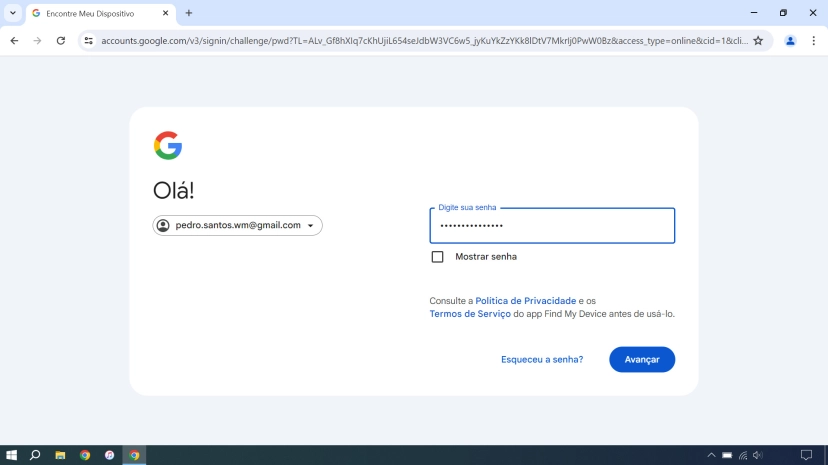This screenshot has height=465, width=828.
Task: Reload the current sign-in page
Action: (x=61, y=41)
